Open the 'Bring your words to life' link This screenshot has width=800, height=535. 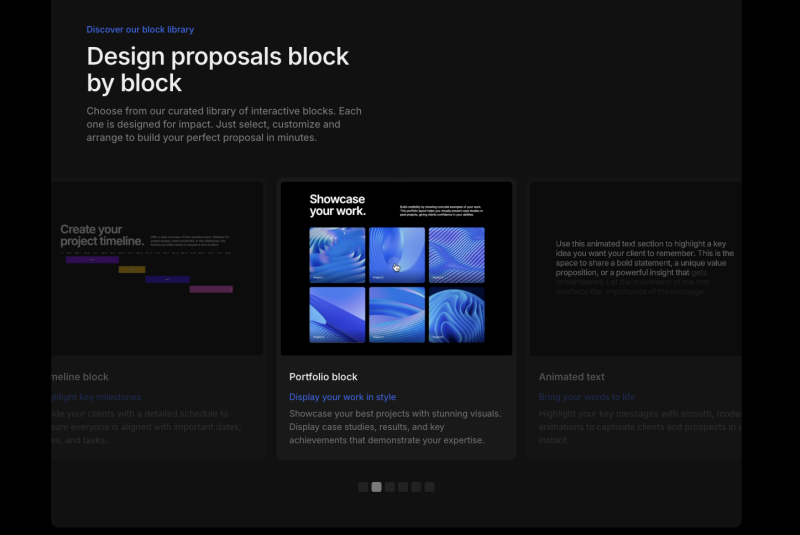point(587,397)
